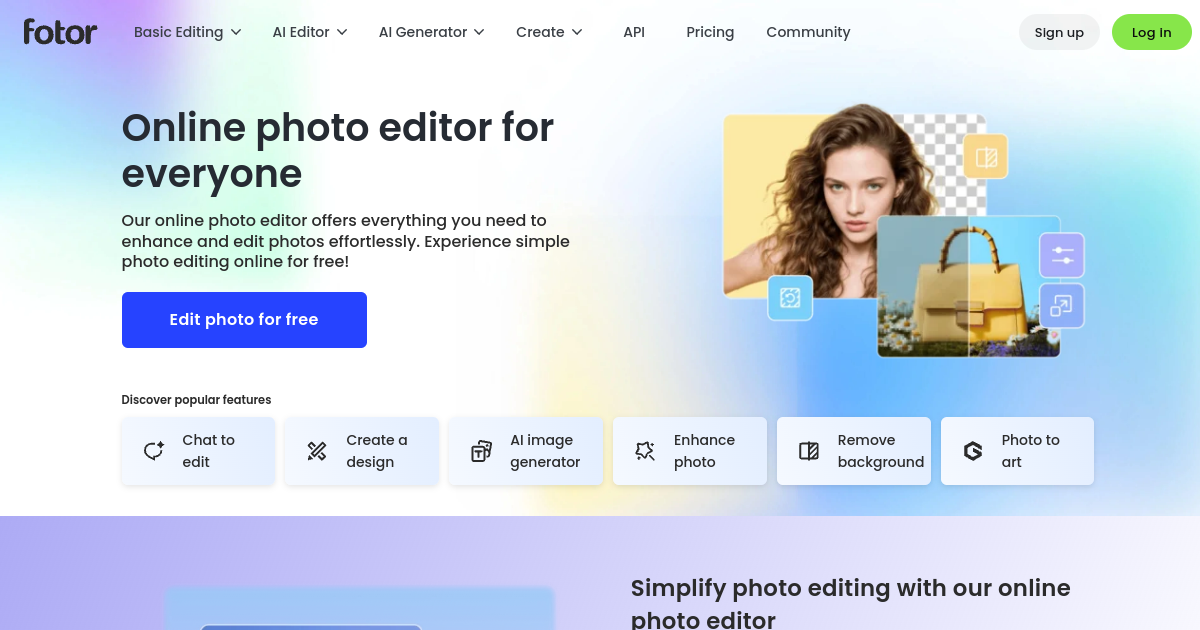
Task: Click the green Log In button
Action: tap(1152, 32)
